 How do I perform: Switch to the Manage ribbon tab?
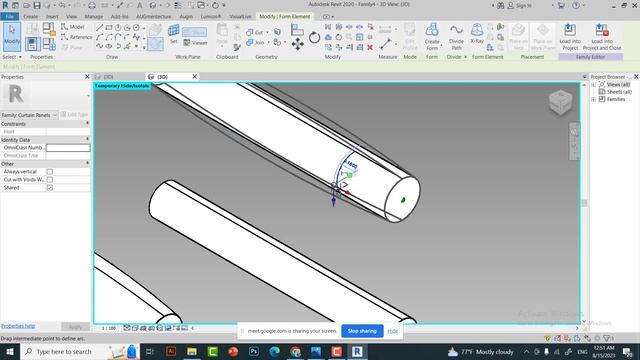[94, 16]
